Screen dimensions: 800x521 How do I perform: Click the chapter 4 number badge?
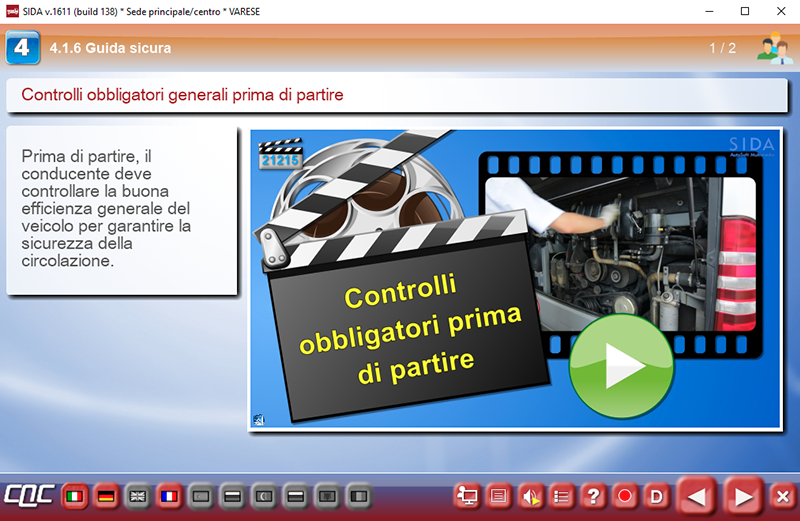[x=22, y=47]
